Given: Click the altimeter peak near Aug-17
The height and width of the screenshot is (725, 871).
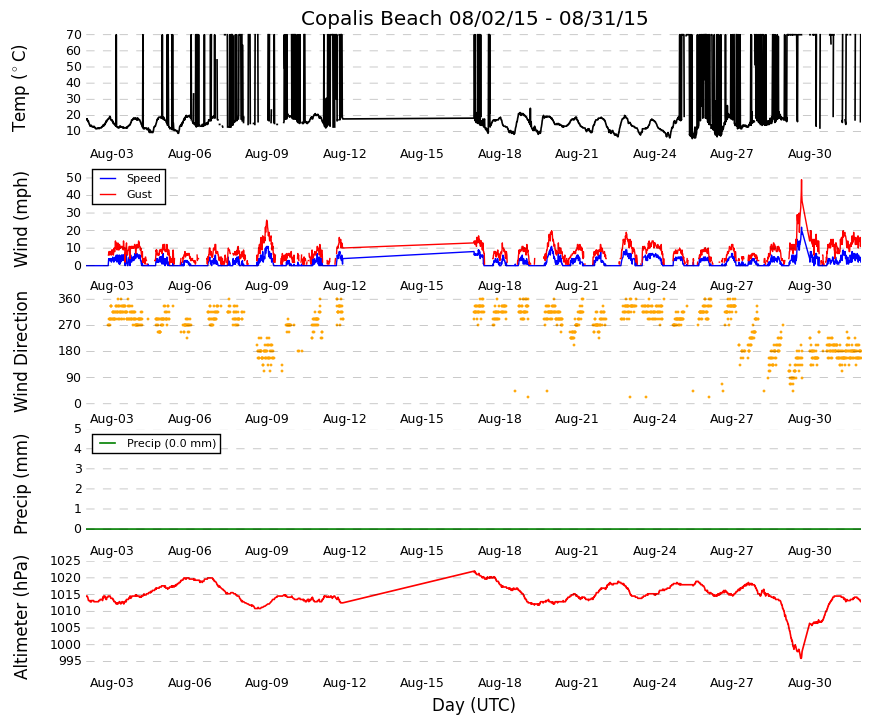Looking at the screenshot, I should click(473, 571).
